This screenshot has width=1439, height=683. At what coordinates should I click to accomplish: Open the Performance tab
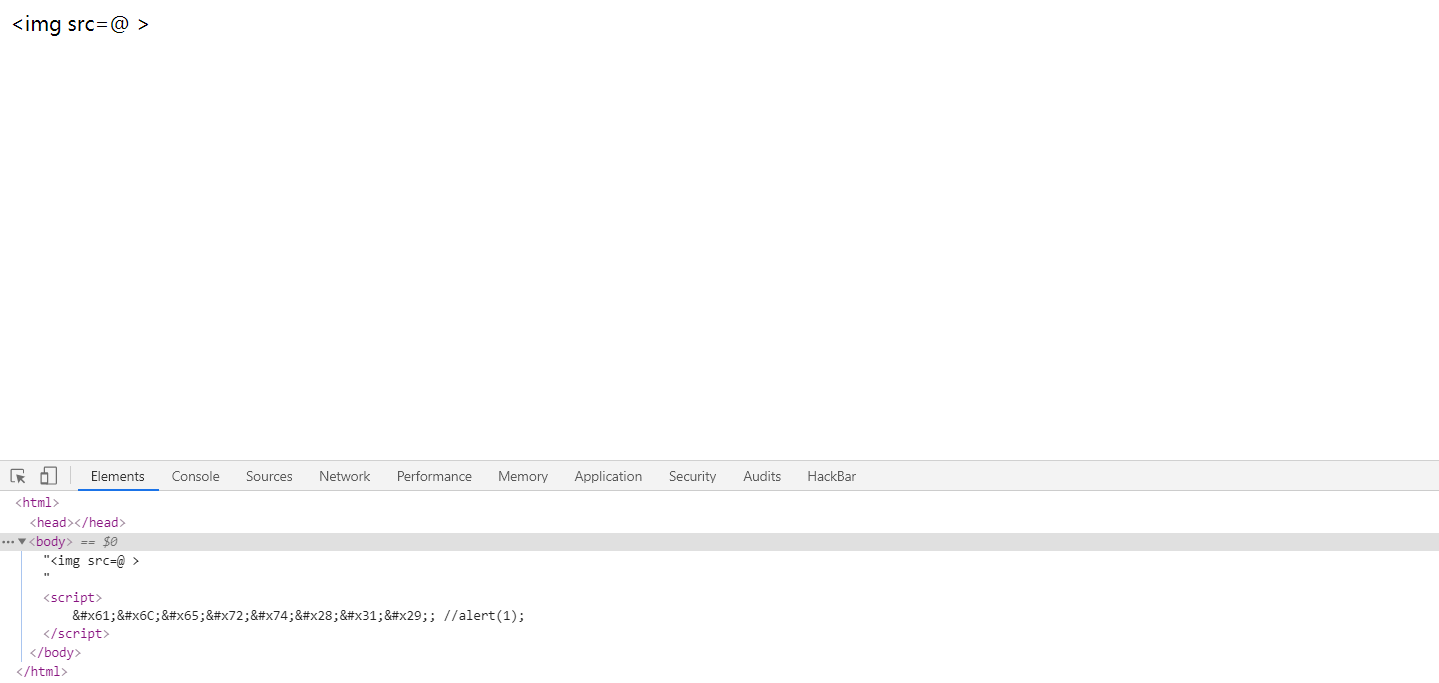pos(434,476)
